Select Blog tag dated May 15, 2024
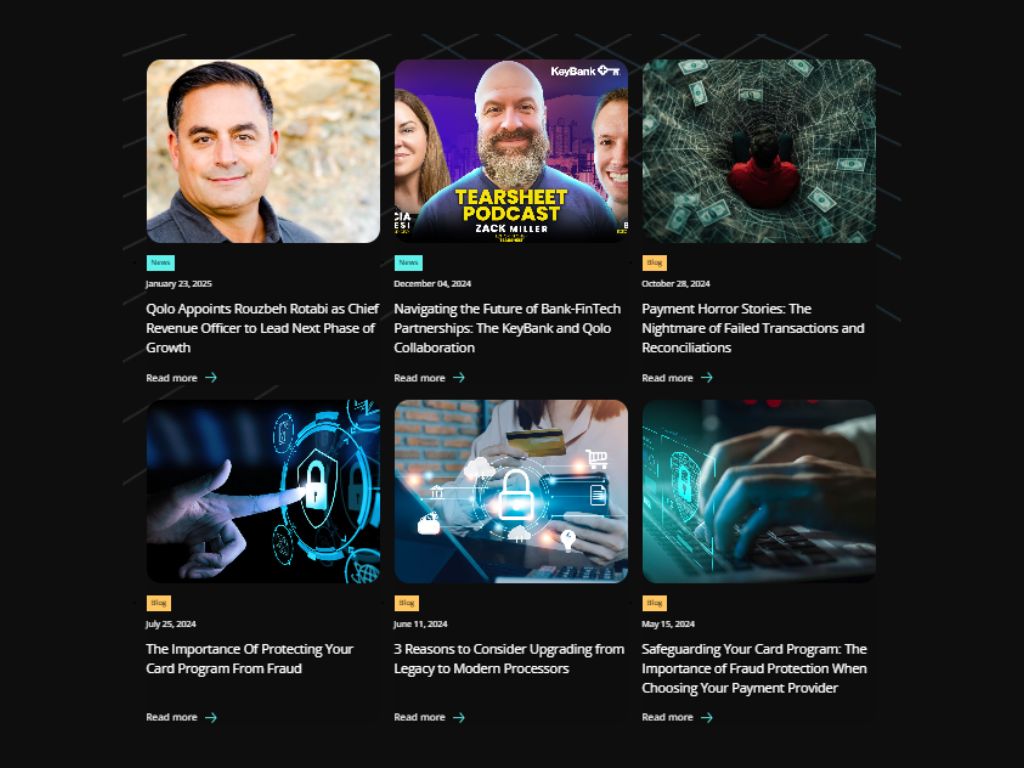Image resolution: width=1024 pixels, height=768 pixels. pos(654,603)
